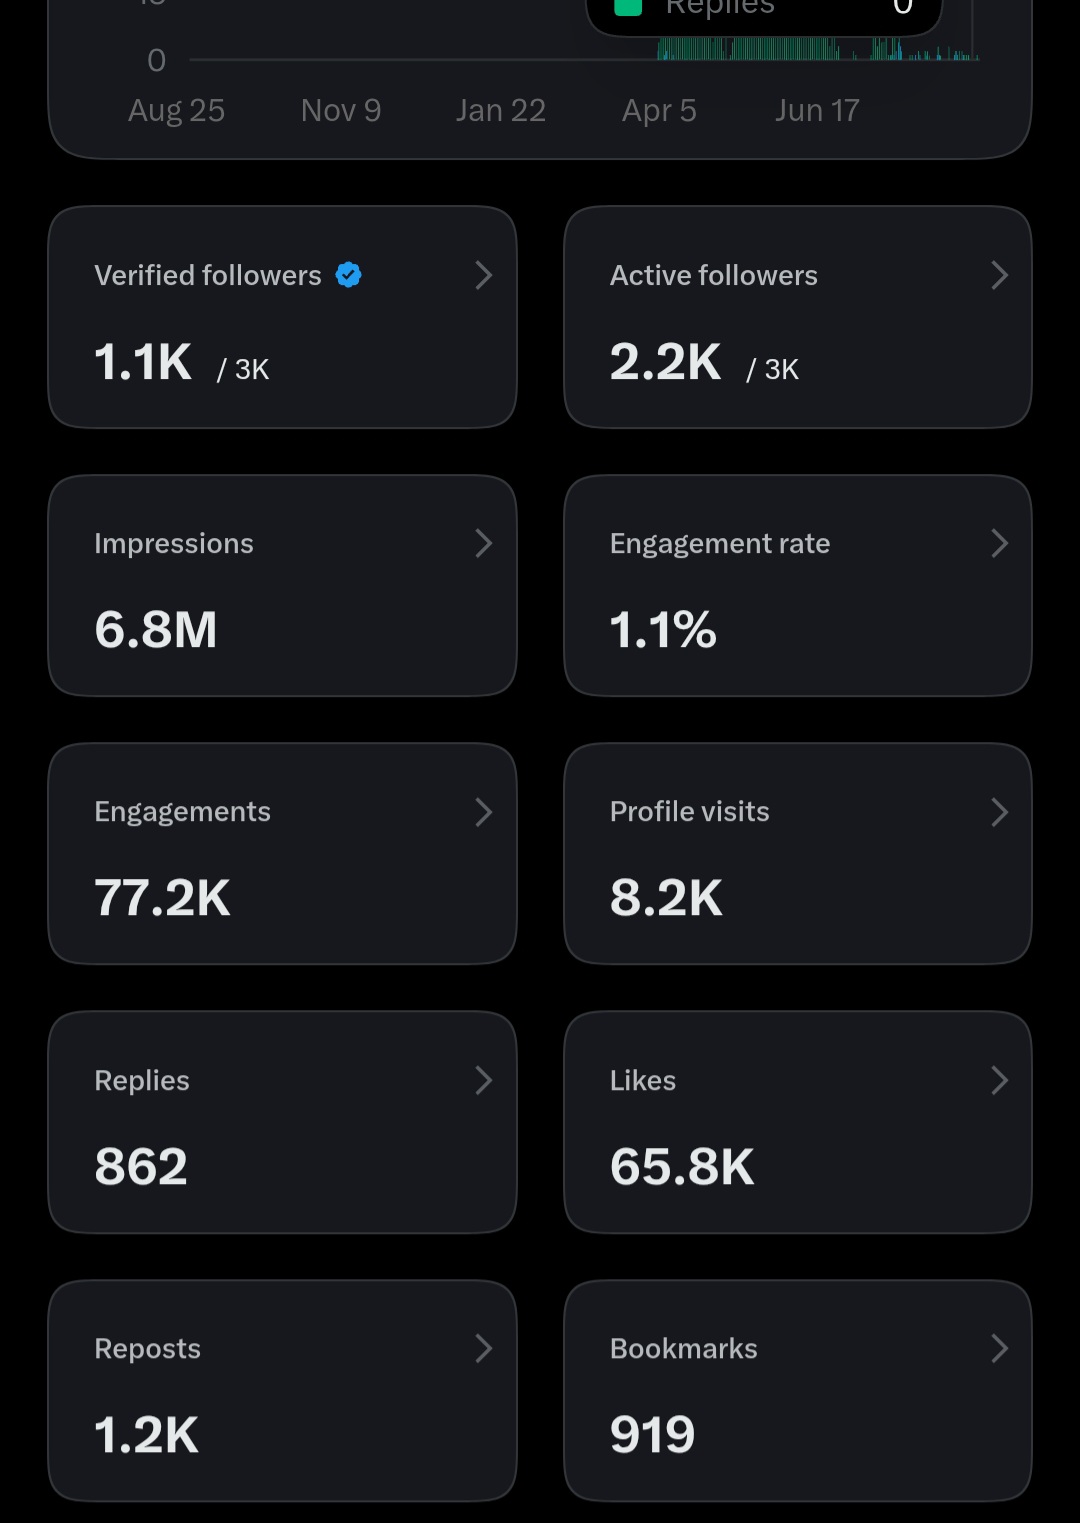The image size is (1080, 1523).
Task: Tap the Reposts card chevron
Action: (484, 1348)
